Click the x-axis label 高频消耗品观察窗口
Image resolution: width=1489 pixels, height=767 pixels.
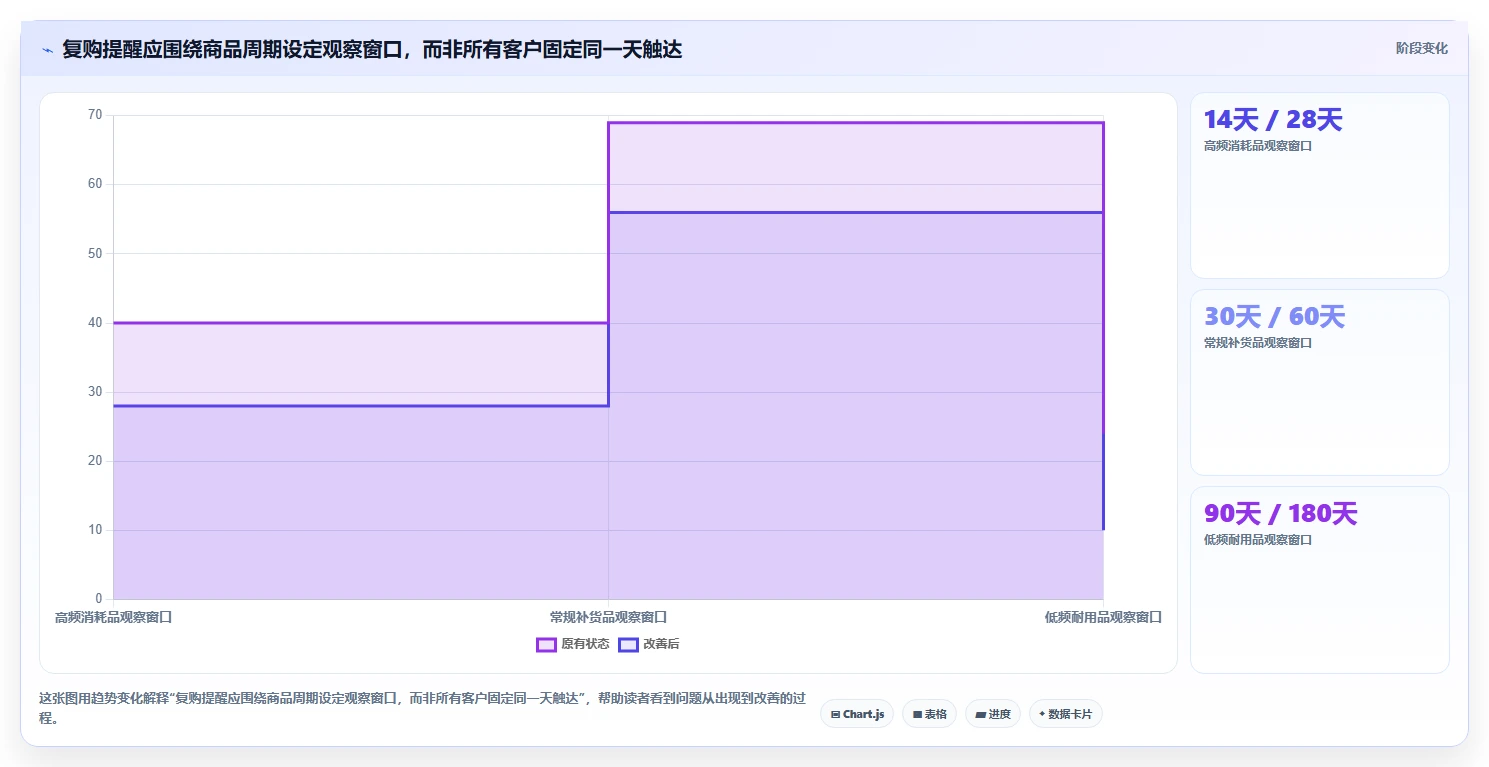[114, 617]
